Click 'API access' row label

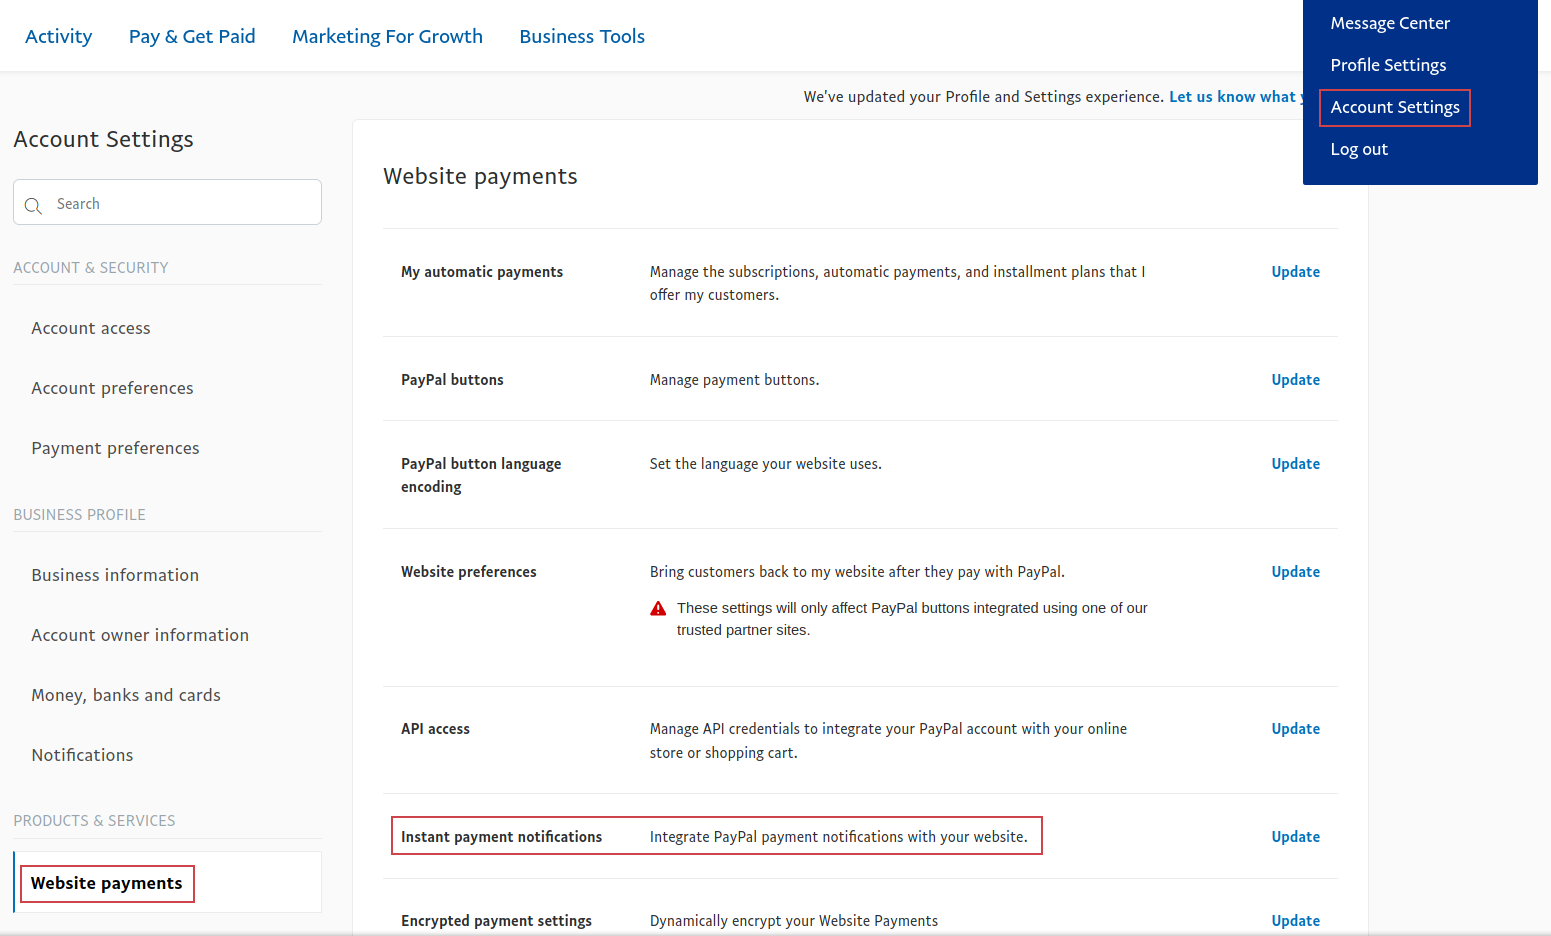pyautogui.click(x=435, y=729)
